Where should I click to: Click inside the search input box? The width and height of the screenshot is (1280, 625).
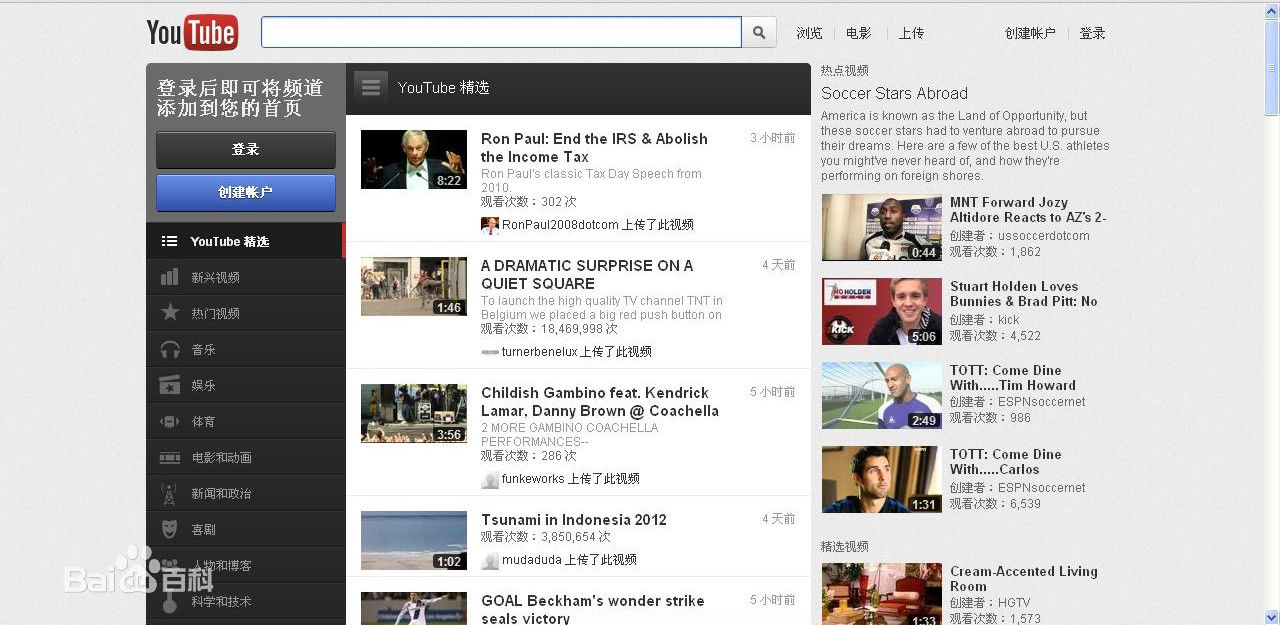click(500, 31)
